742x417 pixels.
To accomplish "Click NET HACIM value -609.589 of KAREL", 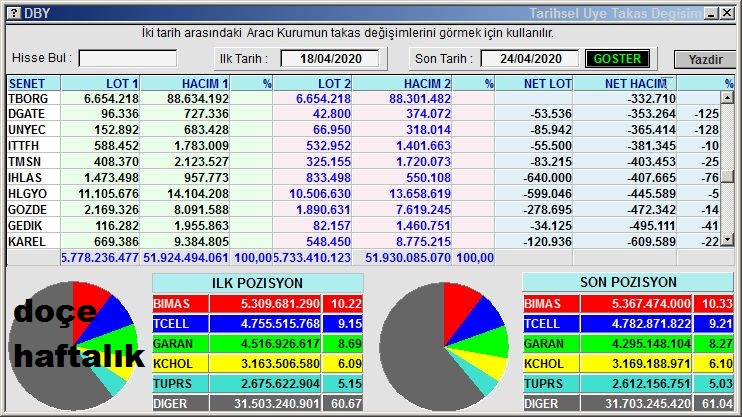I will coord(652,241).
